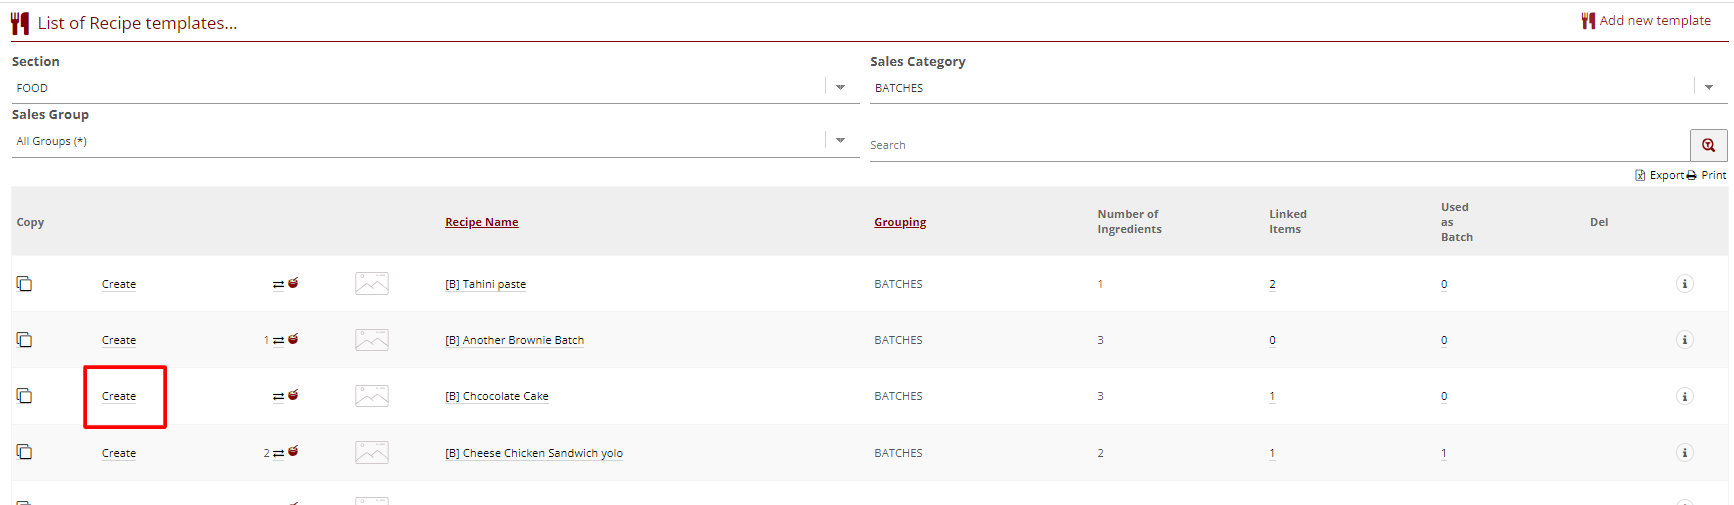Export the recipe template list

tap(1660, 175)
